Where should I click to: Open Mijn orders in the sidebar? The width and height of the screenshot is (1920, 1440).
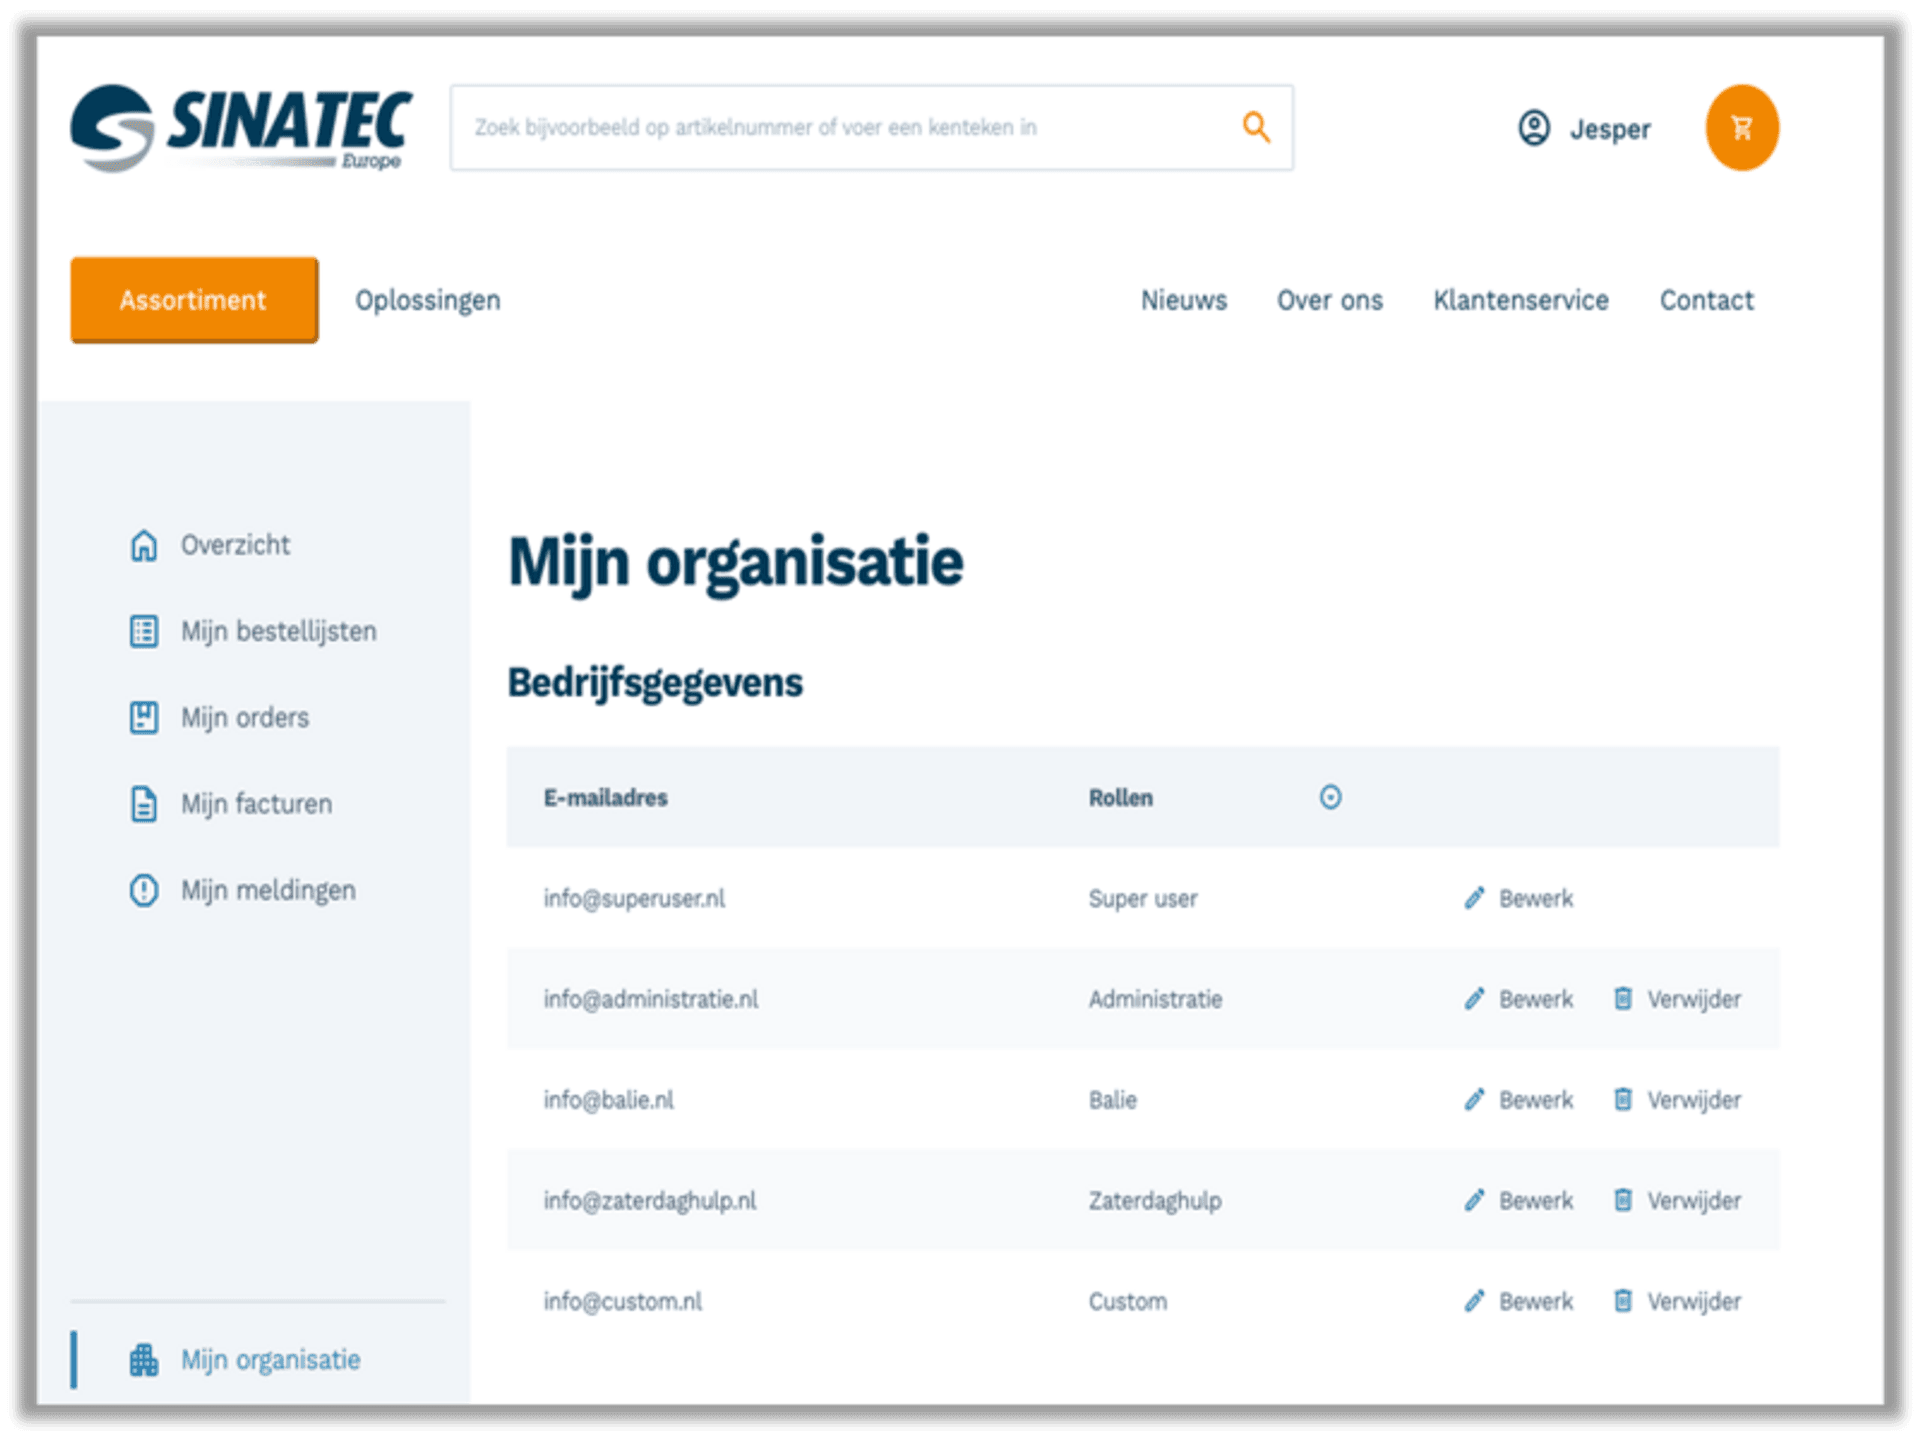(x=245, y=717)
